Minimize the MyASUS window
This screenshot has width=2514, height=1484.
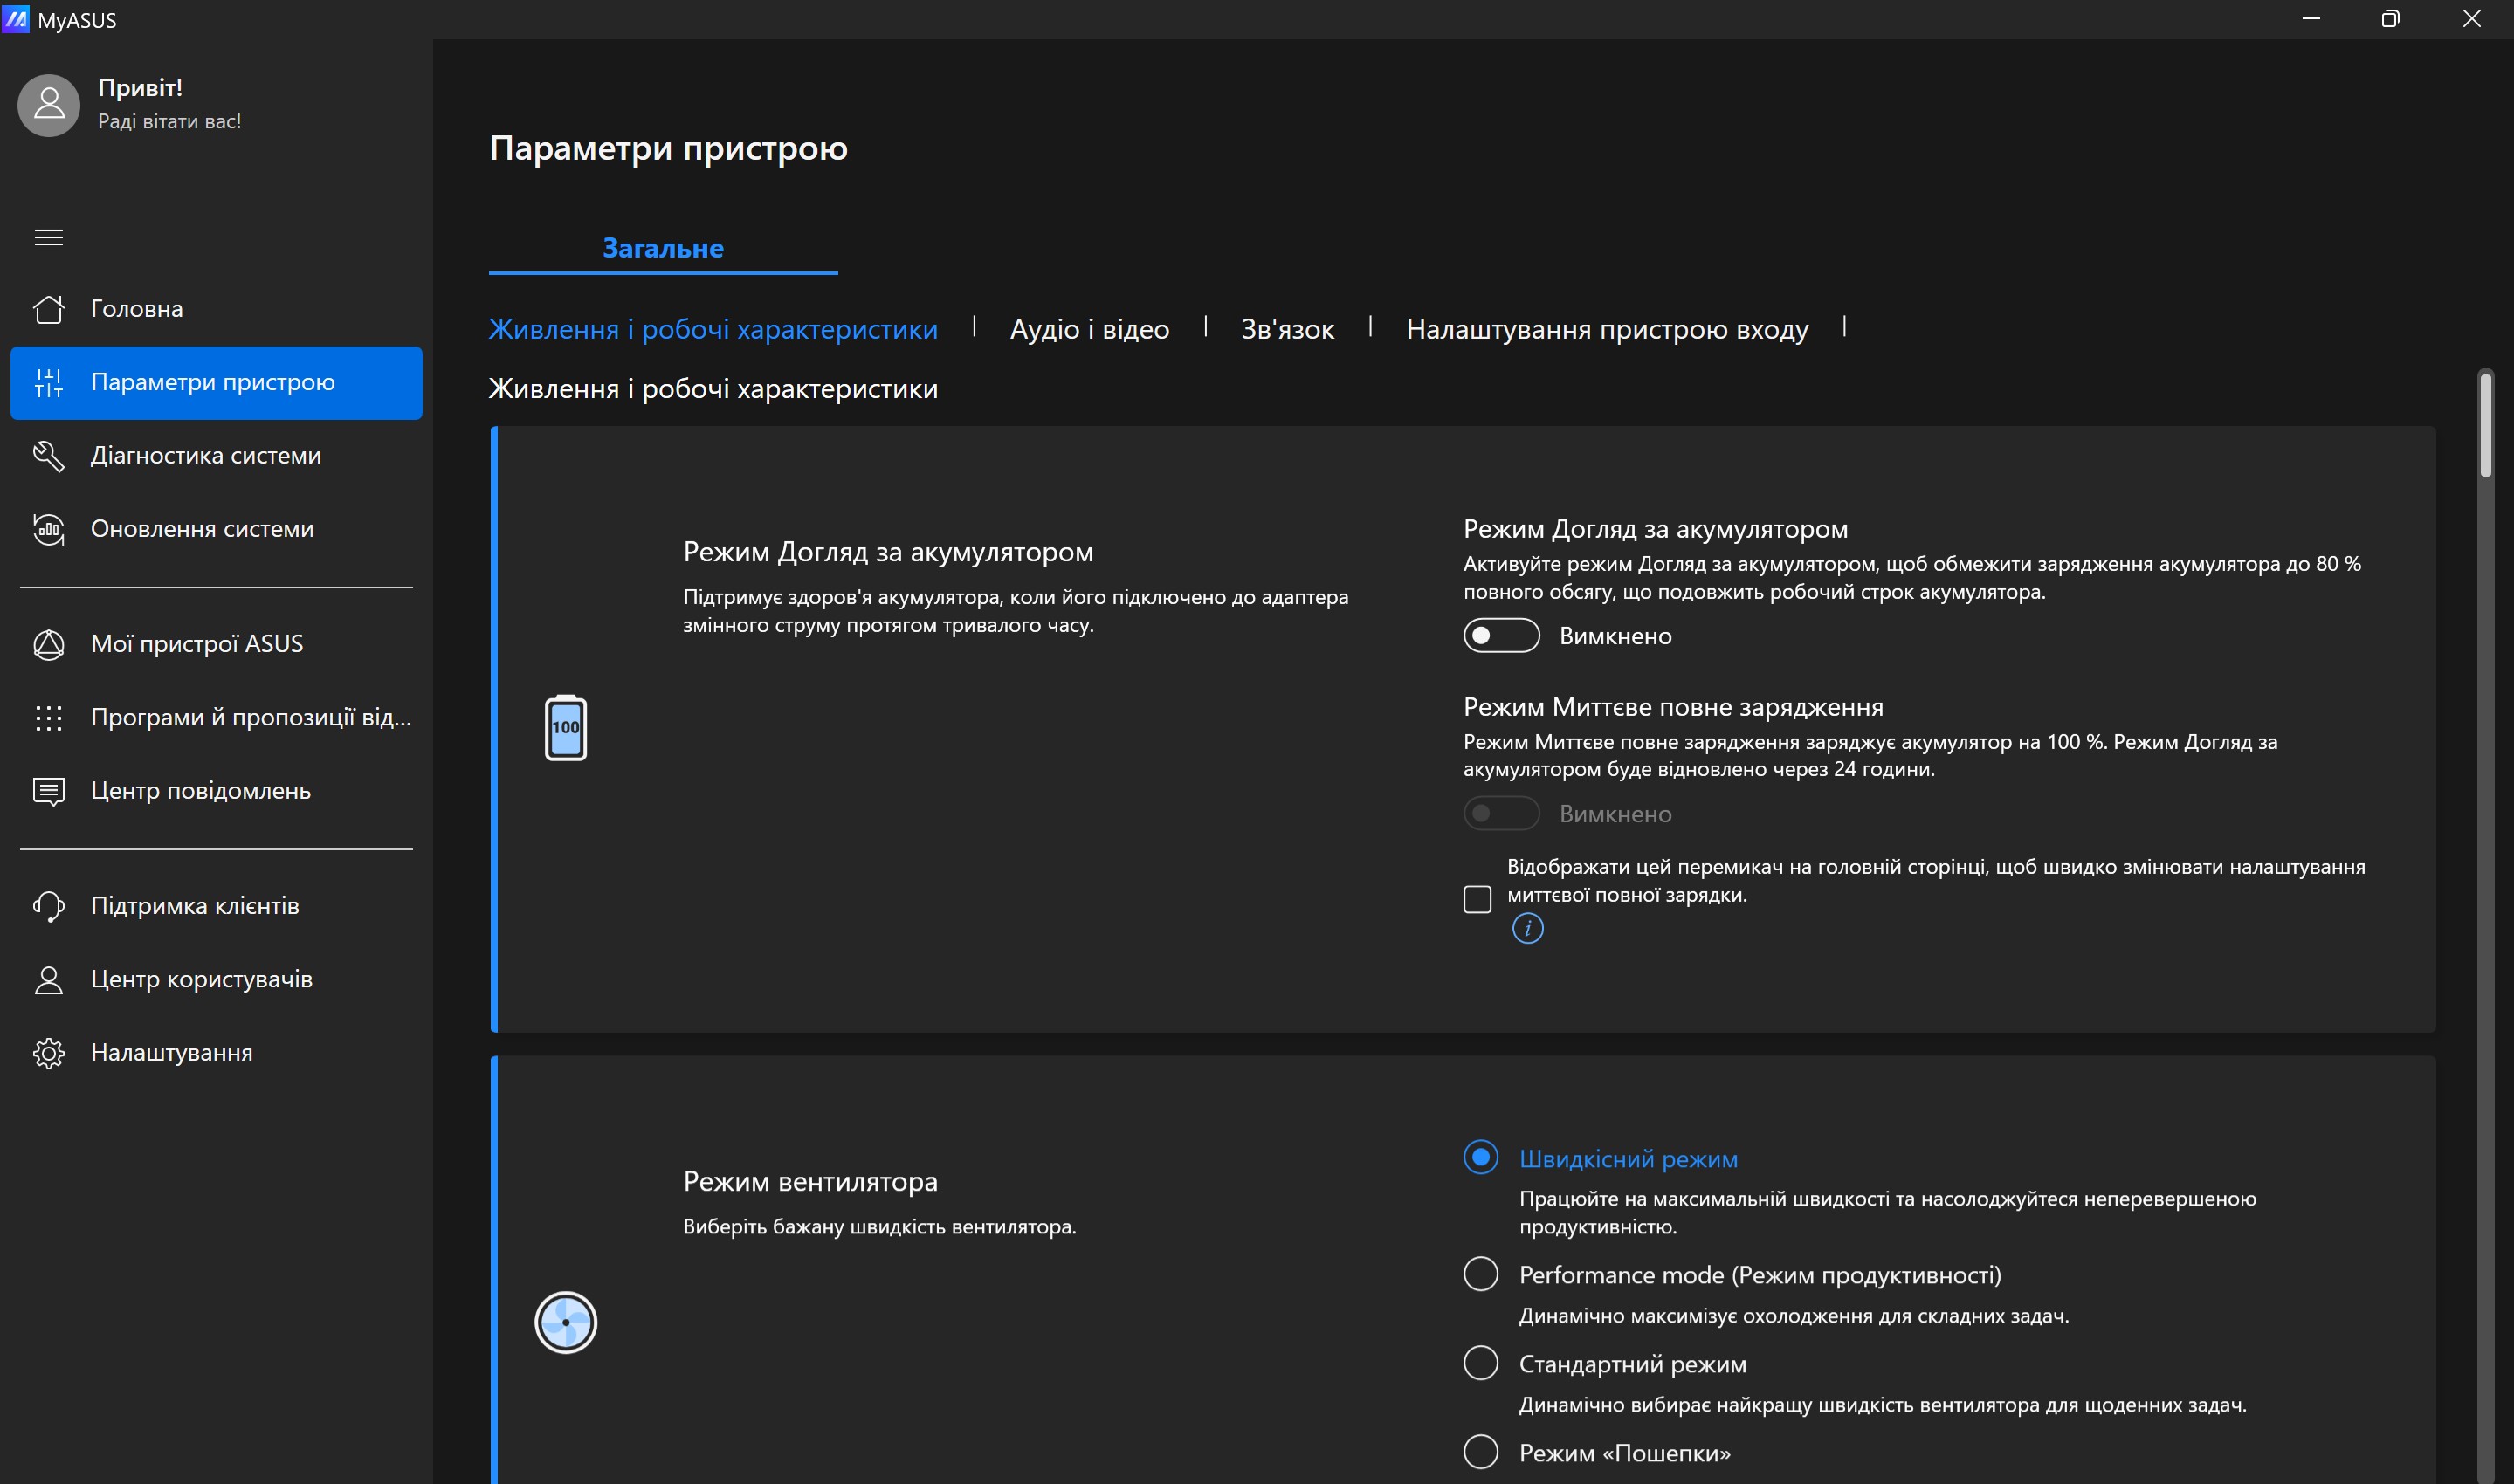2310,19
